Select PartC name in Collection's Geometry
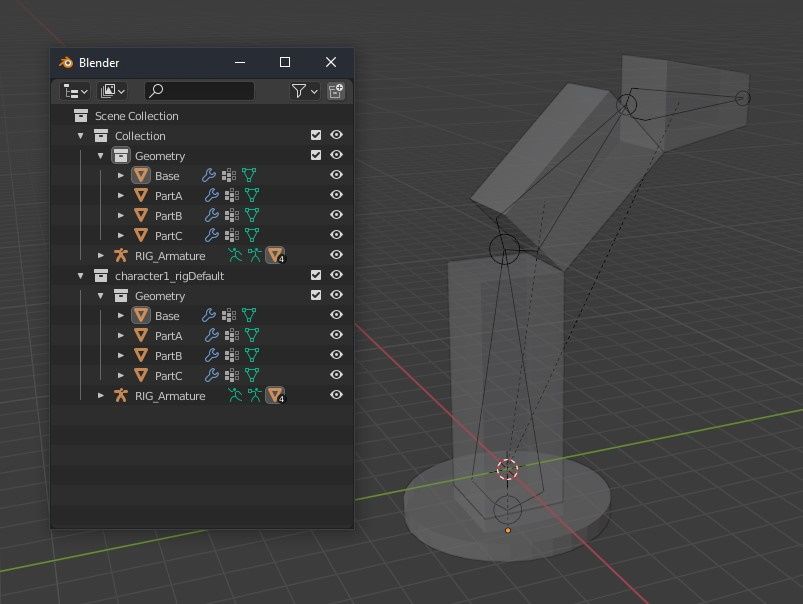This screenshot has height=604, width=803. (x=168, y=236)
